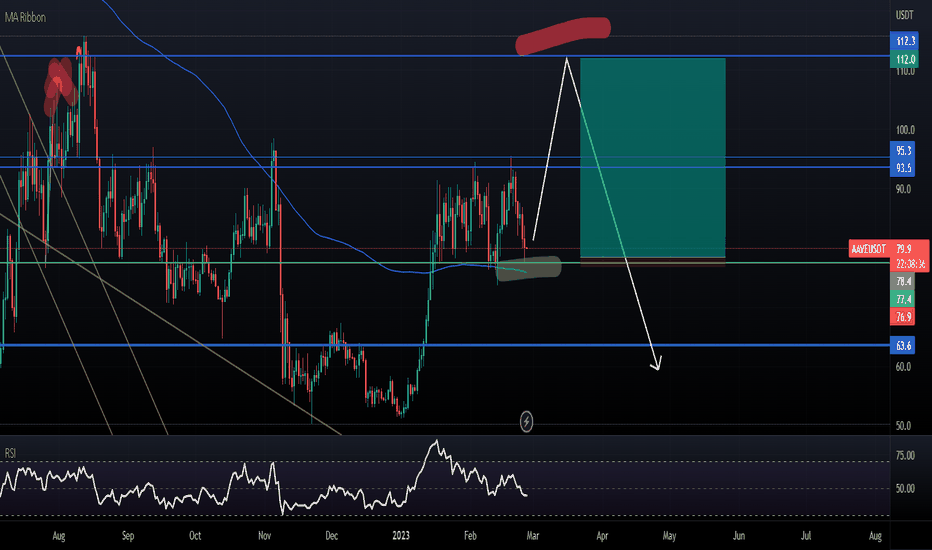
Task: Click the 100.0 price scale value
Action: (x=905, y=130)
